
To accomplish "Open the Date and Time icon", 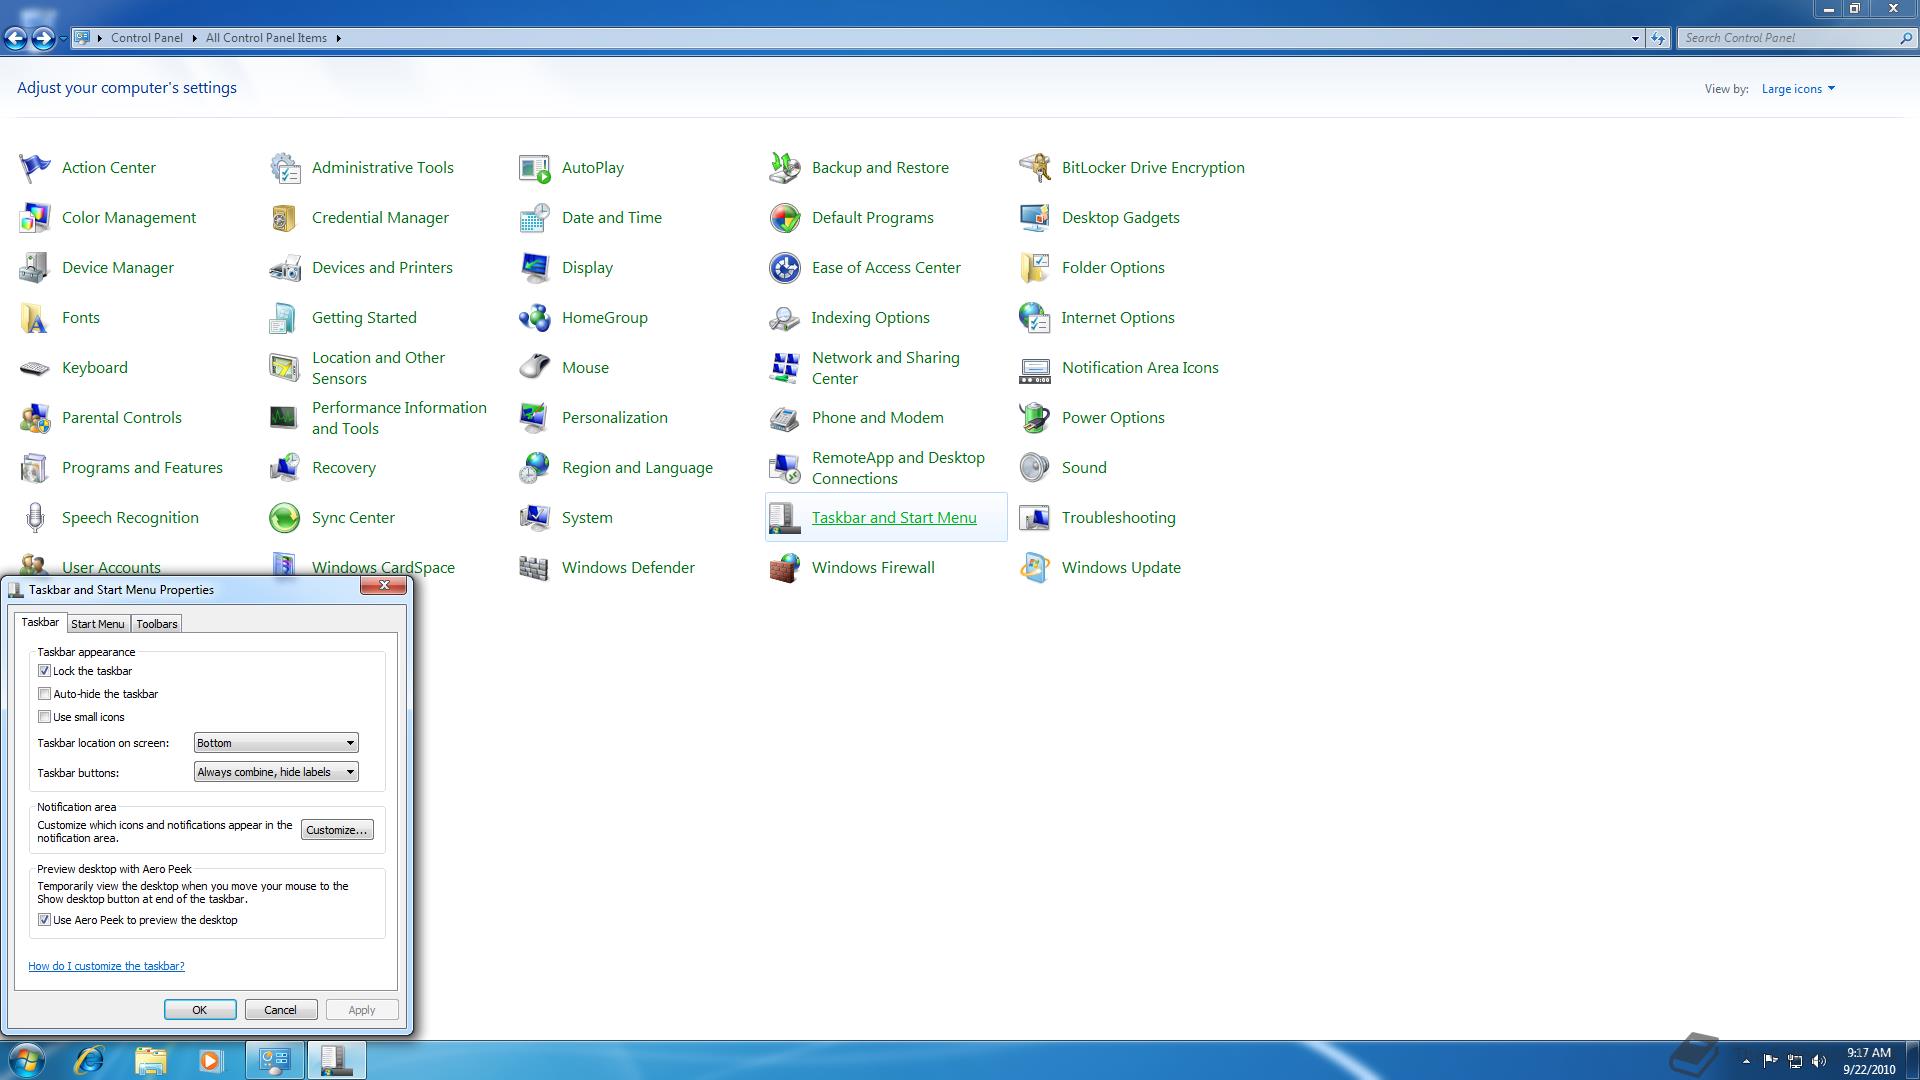I will tap(535, 218).
